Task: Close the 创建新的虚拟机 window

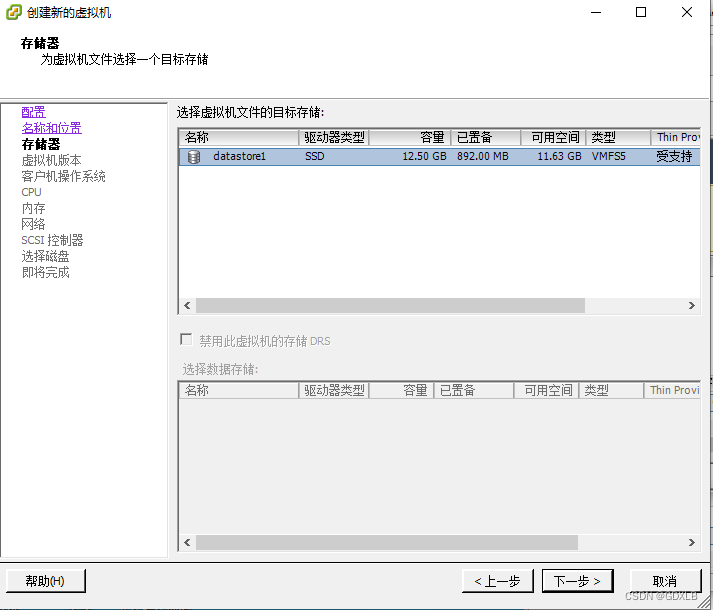Action: [x=687, y=12]
